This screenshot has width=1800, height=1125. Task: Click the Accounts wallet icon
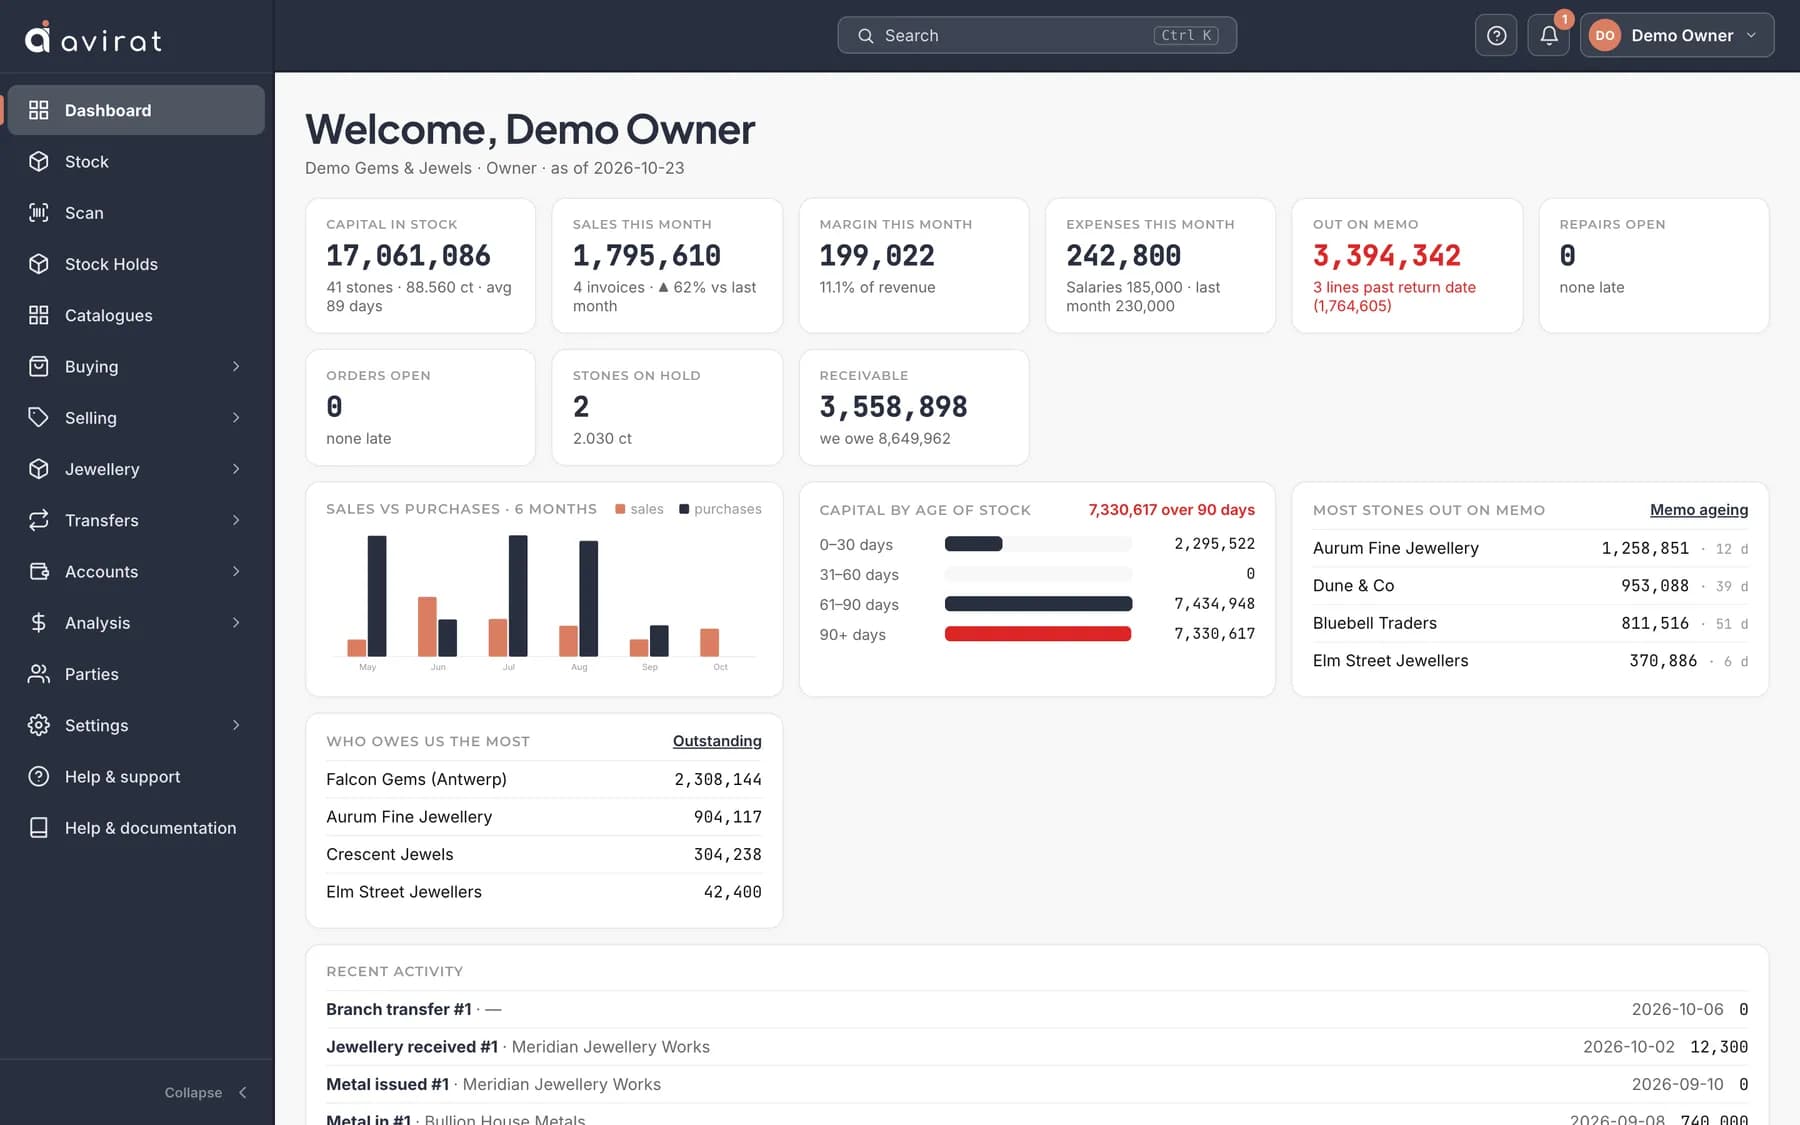[x=39, y=571]
